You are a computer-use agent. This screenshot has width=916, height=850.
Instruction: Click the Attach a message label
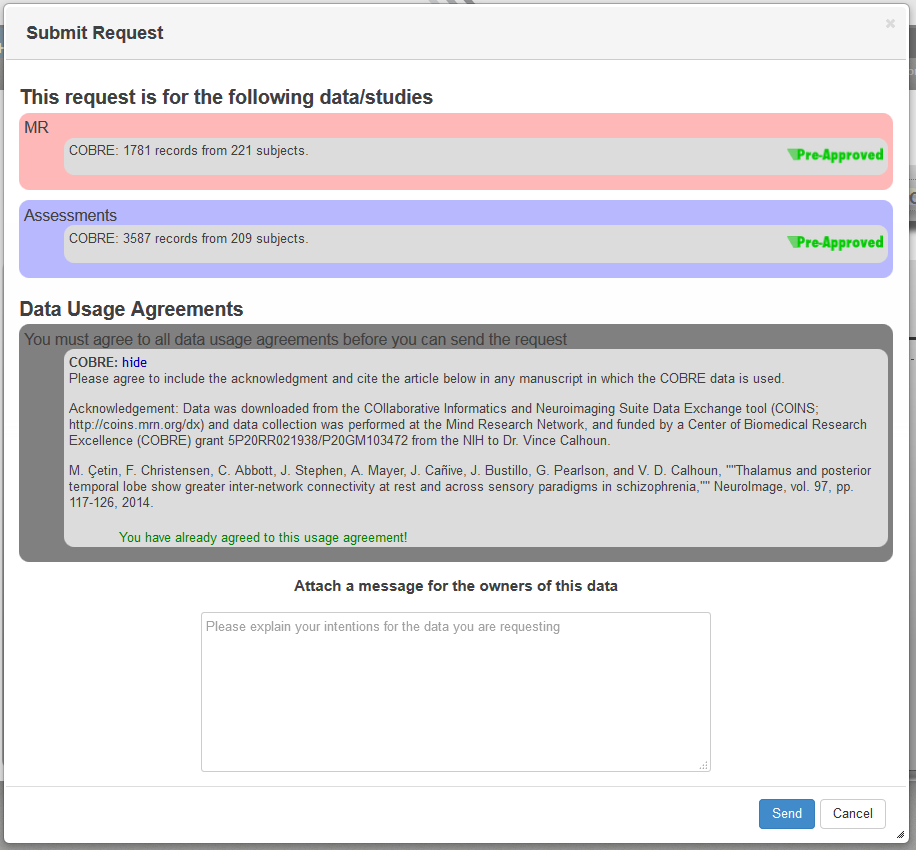[455, 585]
